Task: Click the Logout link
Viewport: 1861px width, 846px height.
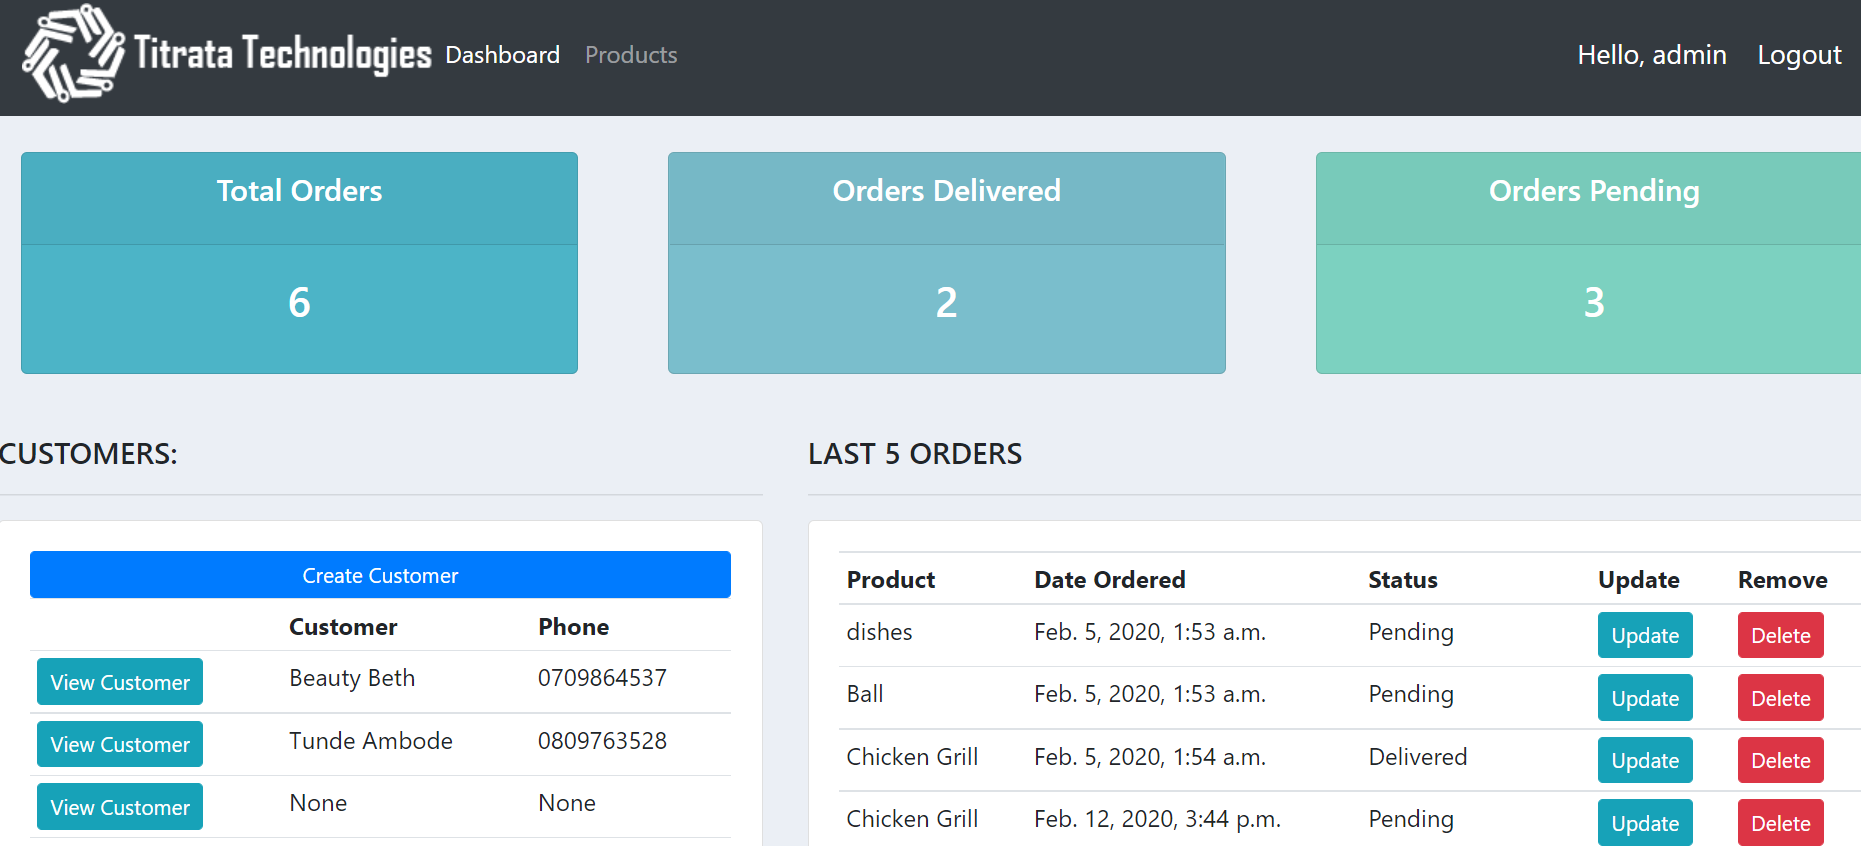Action: pos(1799,55)
